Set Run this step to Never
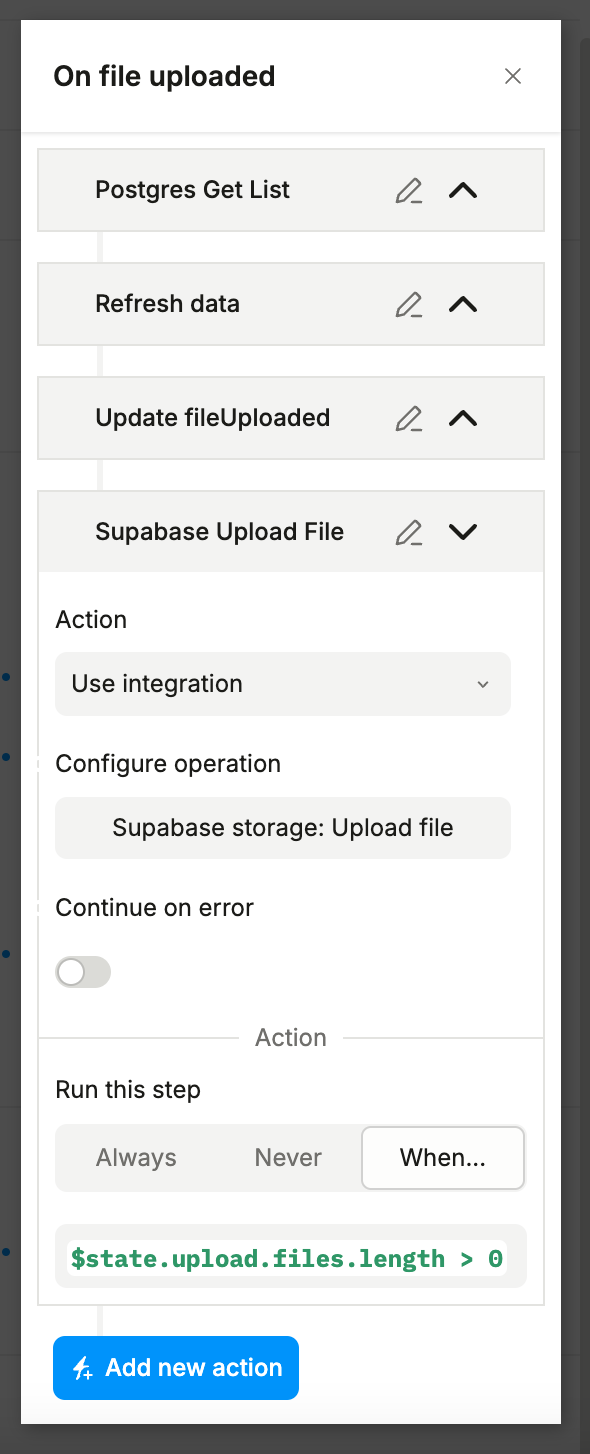 coord(288,1158)
